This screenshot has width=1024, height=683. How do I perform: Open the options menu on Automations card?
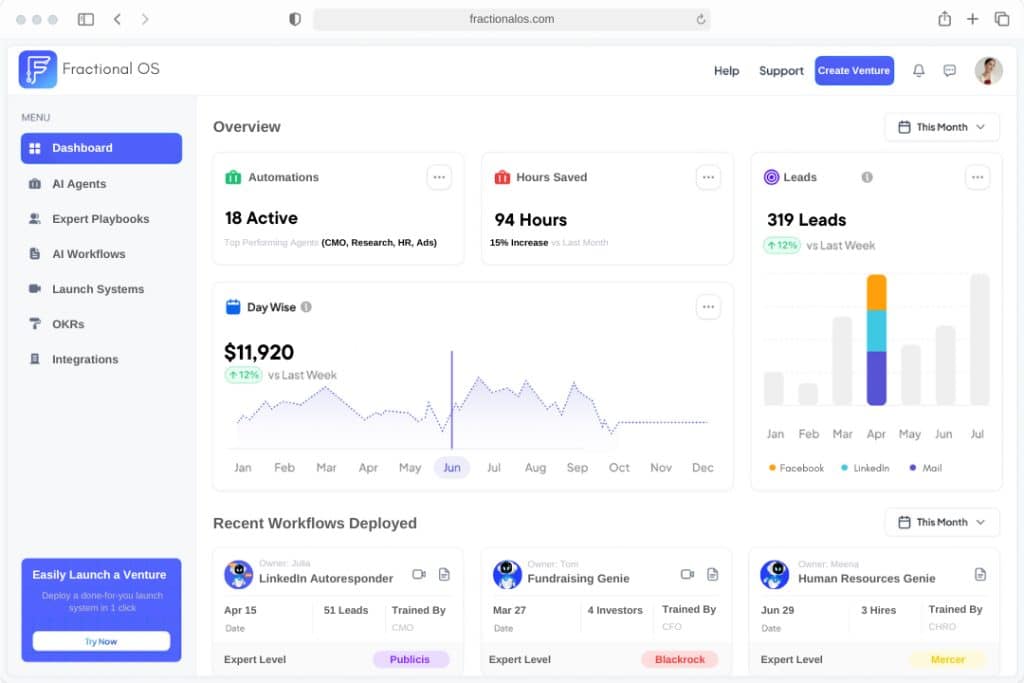point(439,177)
